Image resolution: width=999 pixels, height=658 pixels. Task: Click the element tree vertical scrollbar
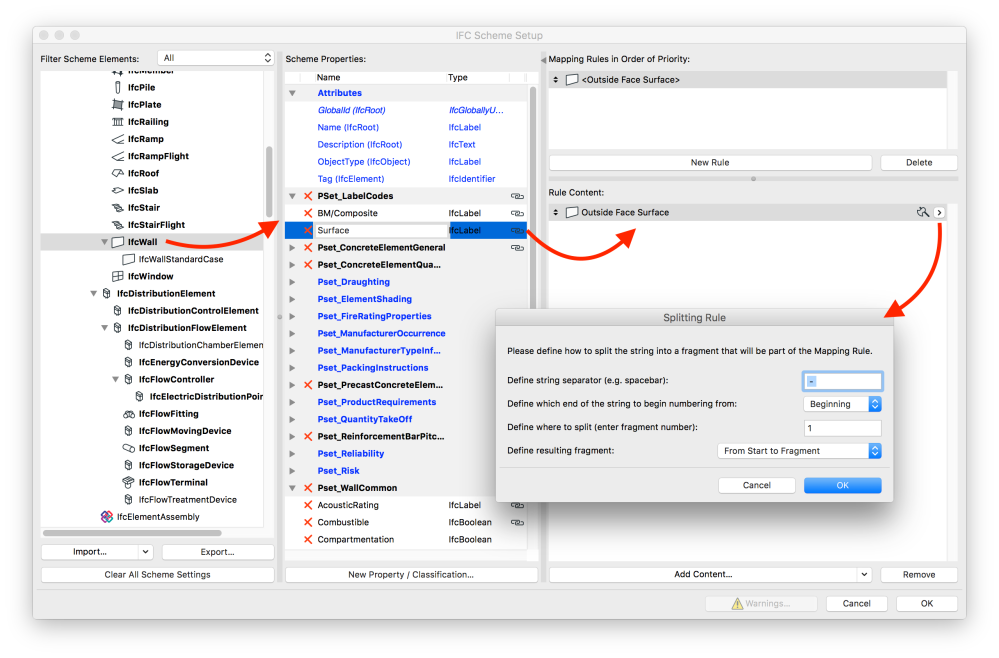click(269, 182)
